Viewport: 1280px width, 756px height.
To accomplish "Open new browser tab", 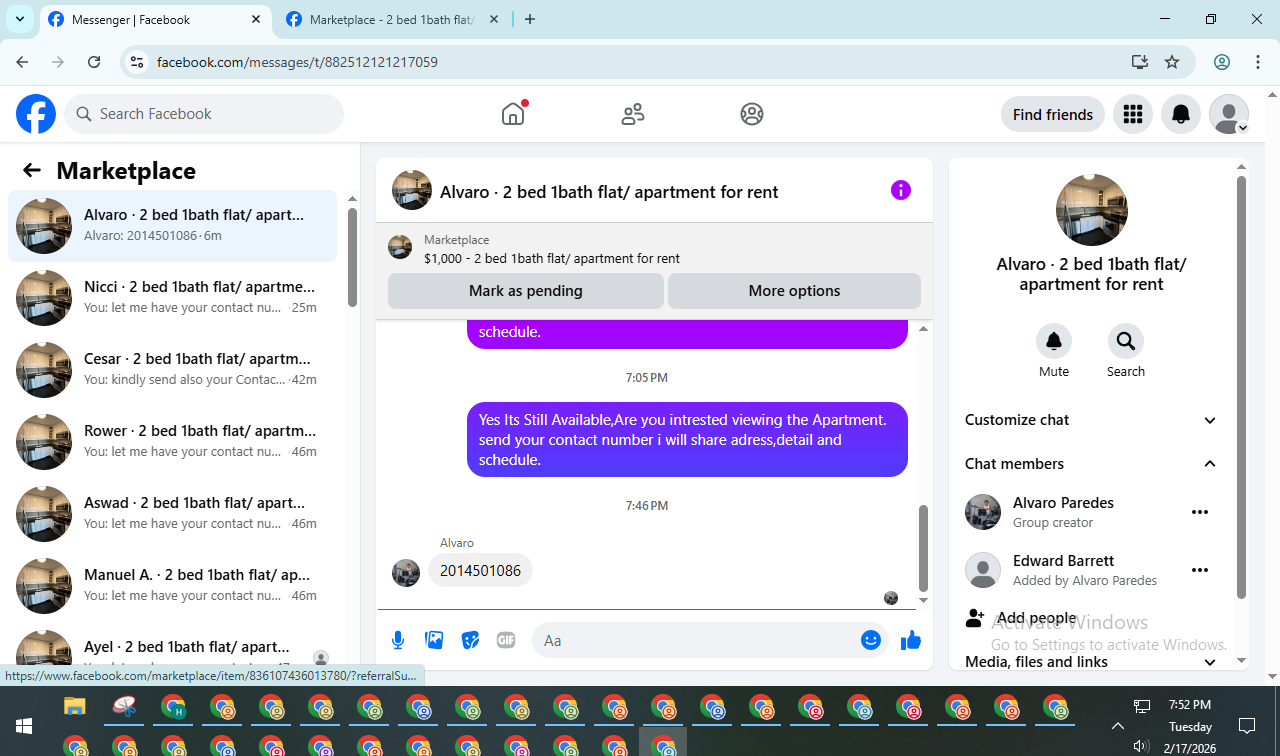I will 530,19.
